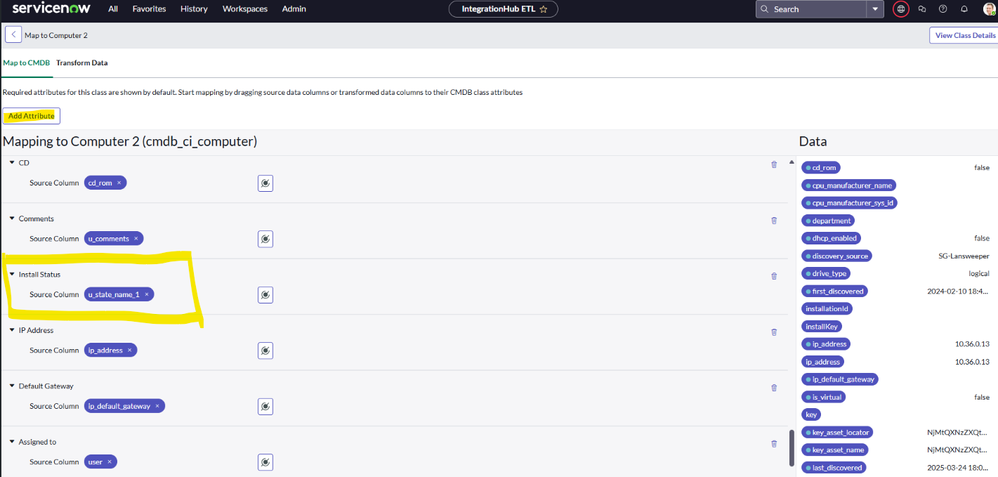Delete the CD attribute mapping via trash icon
This screenshot has width=998, height=477.
(x=774, y=164)
